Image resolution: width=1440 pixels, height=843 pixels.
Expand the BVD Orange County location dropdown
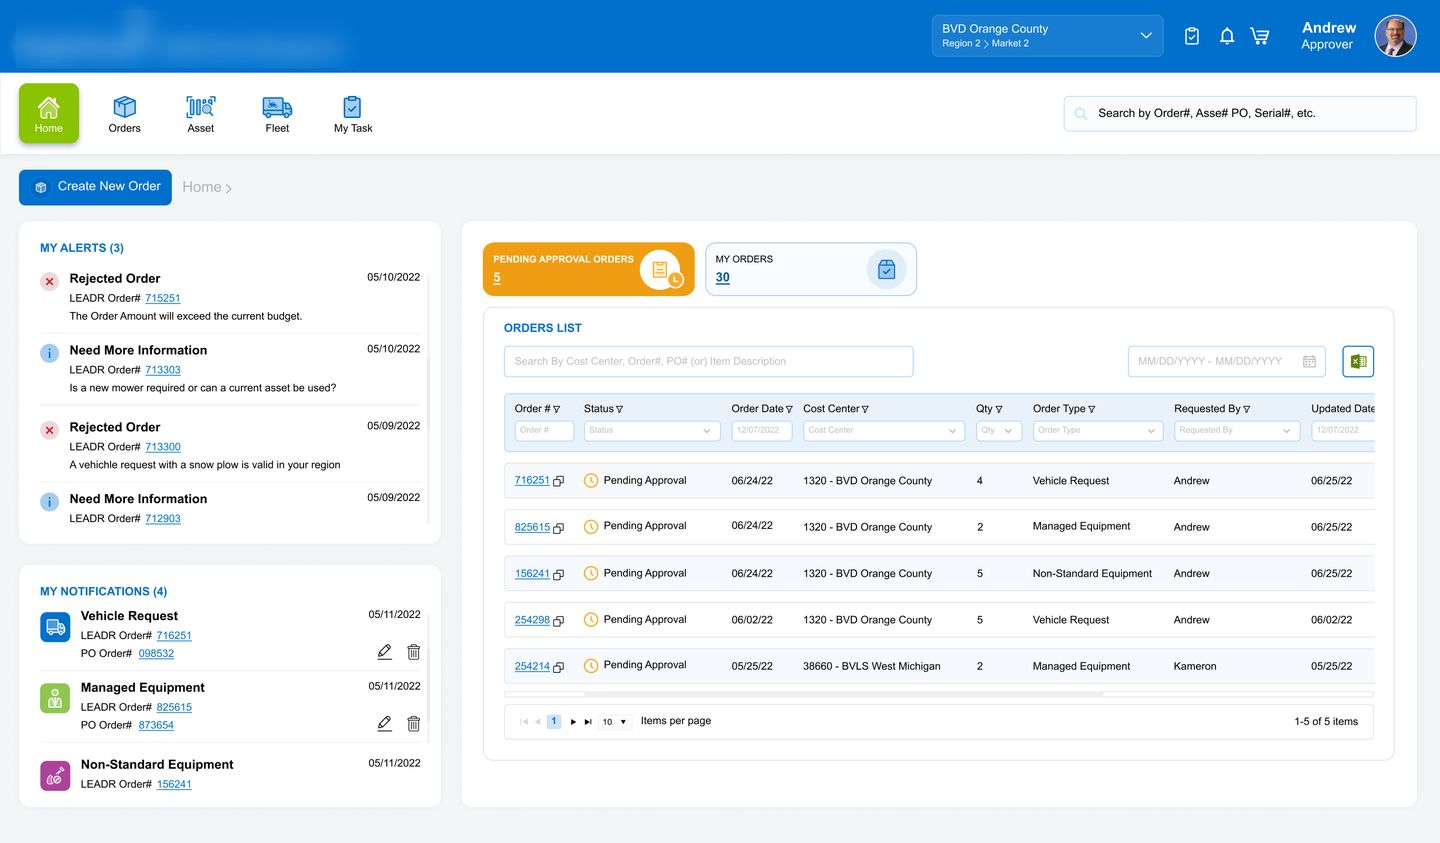click(x=1047, y=36)
